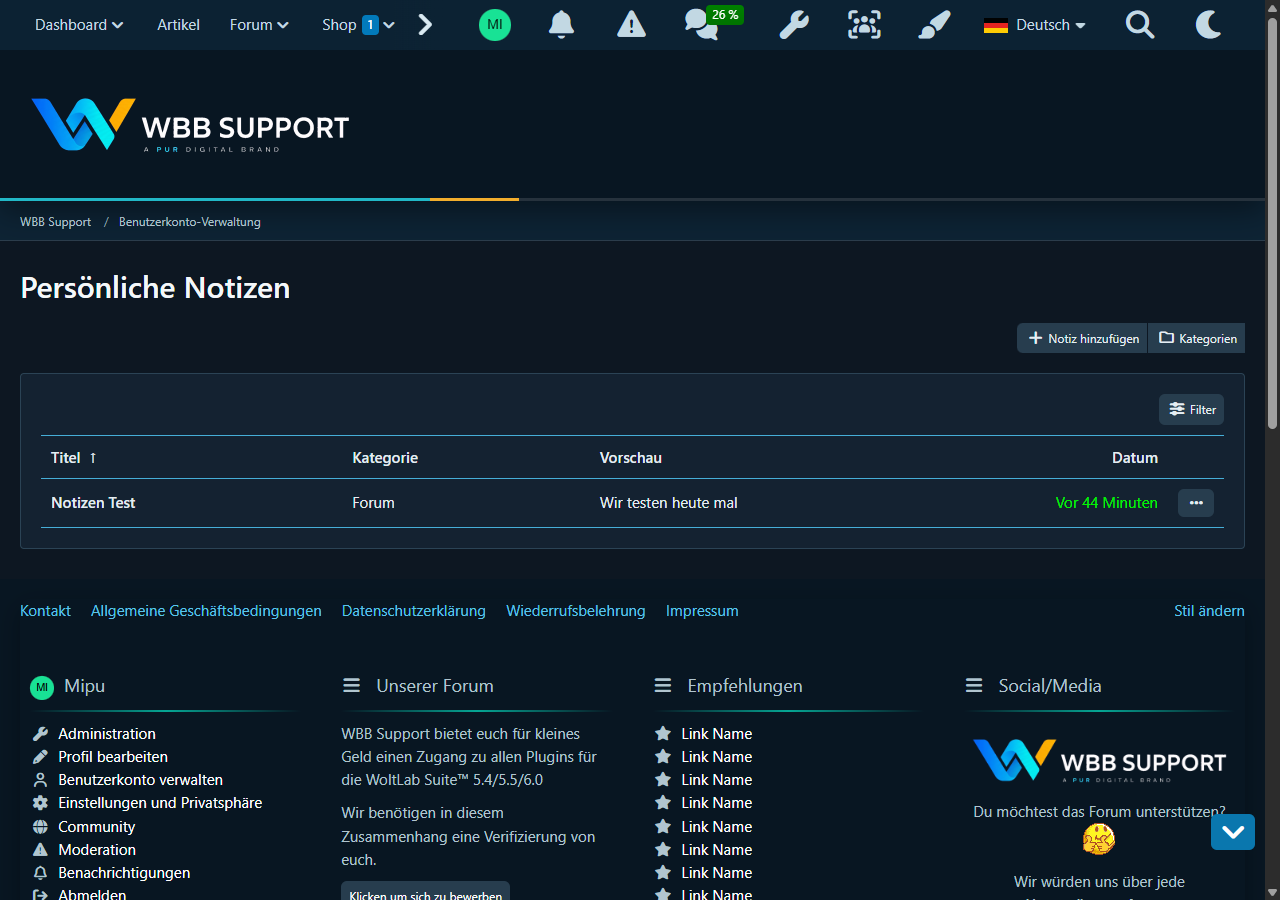Expand more menu items with right chevron
The height and width of the screenshot is (900, 1280).
pyautogui.click(x=425, y=25)
